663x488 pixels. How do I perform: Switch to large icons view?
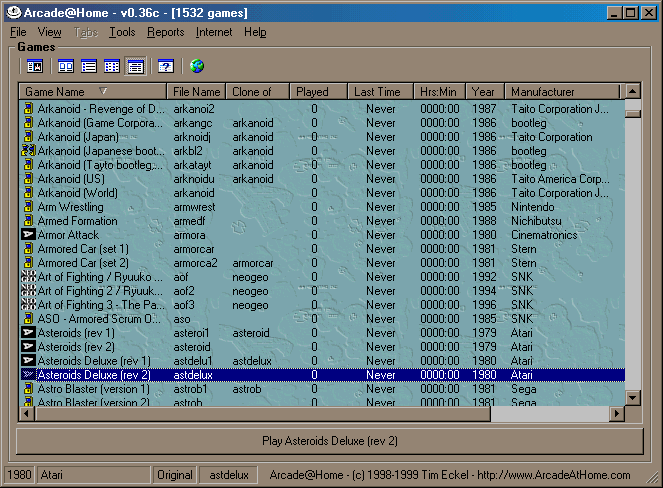coord(66,66)
